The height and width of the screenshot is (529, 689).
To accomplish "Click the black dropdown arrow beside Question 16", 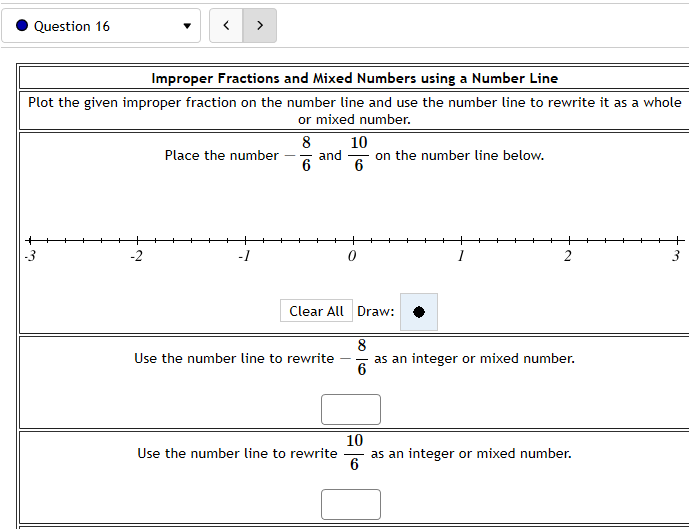I will pyautogui.click(x=186, y=27).
